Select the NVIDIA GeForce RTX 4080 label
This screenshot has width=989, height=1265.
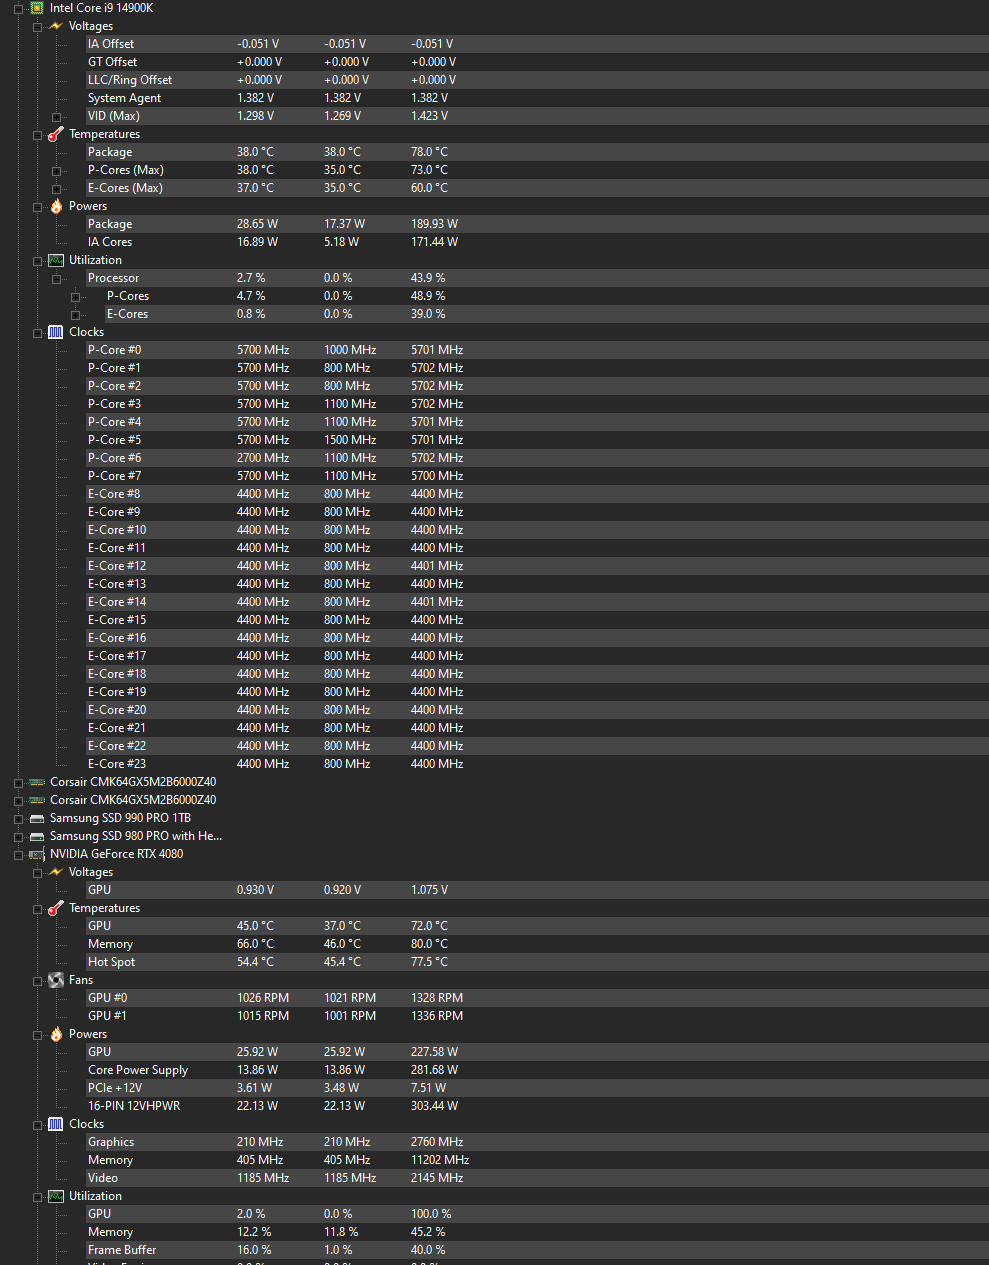pyautogui.click(x=116, y=854)
